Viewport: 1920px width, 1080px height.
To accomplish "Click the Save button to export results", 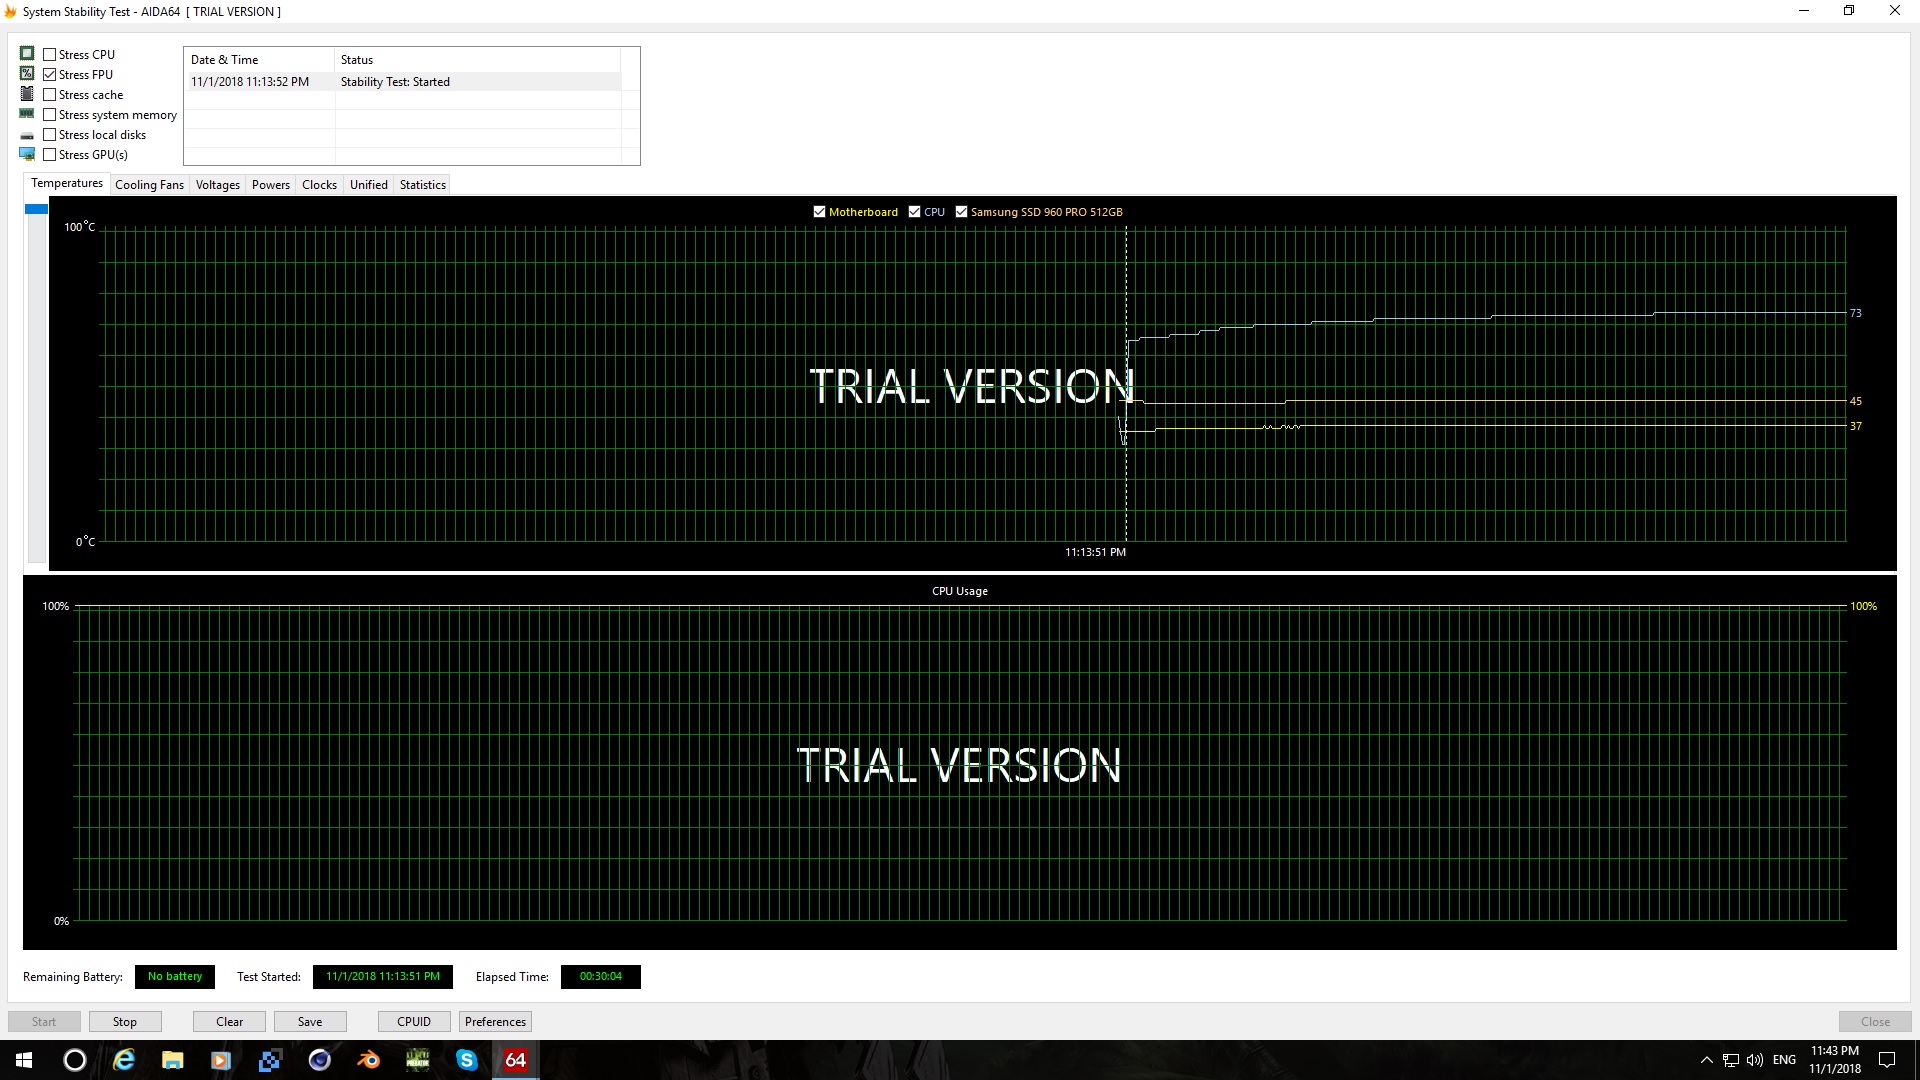I will (310, 1021).
